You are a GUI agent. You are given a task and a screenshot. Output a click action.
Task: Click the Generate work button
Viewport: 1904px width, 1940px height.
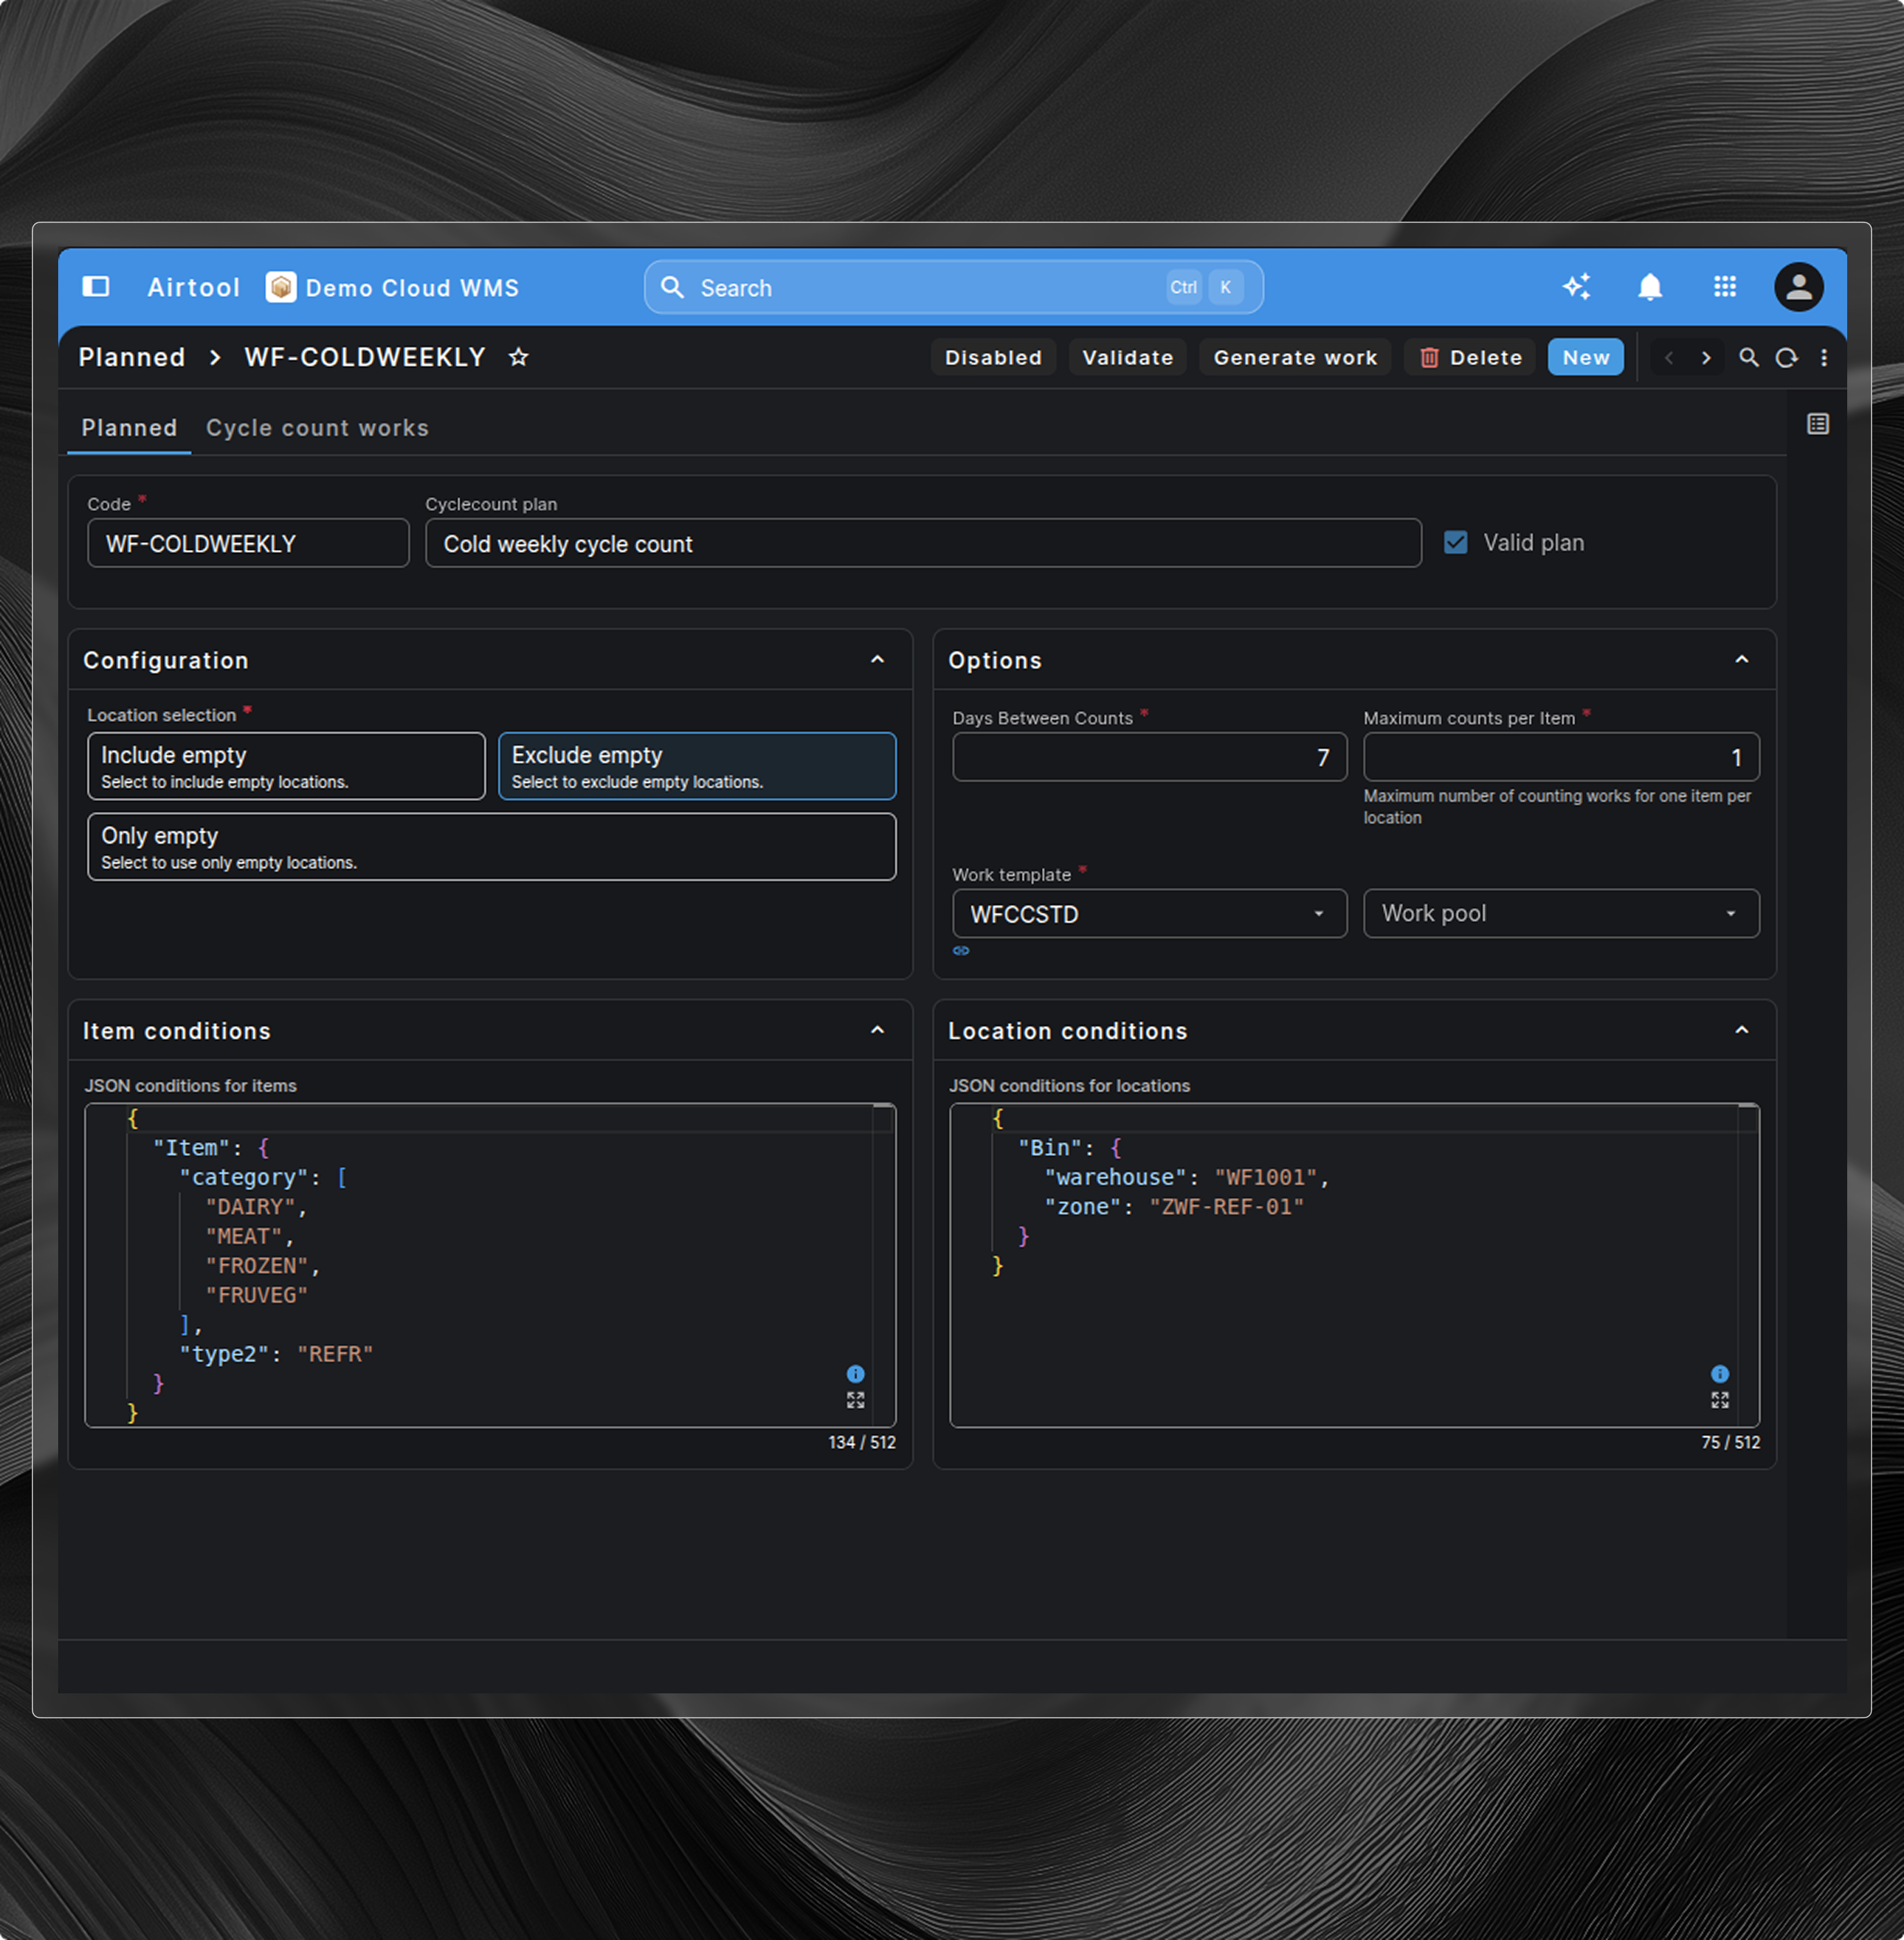coord(1294,357)
